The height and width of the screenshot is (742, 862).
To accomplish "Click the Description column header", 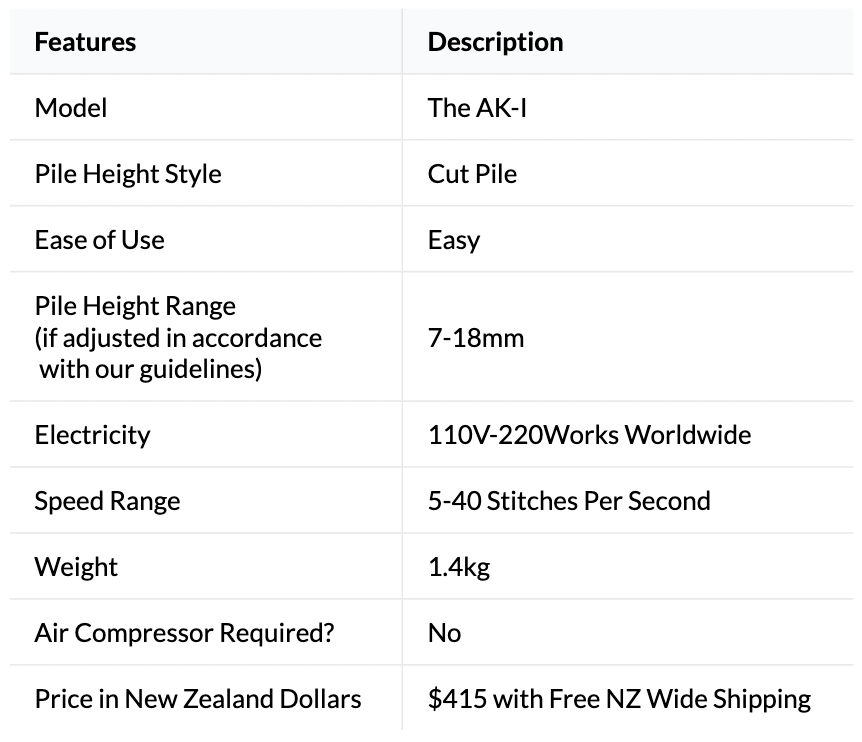I will pyautogui.click(x=495, y=42).
